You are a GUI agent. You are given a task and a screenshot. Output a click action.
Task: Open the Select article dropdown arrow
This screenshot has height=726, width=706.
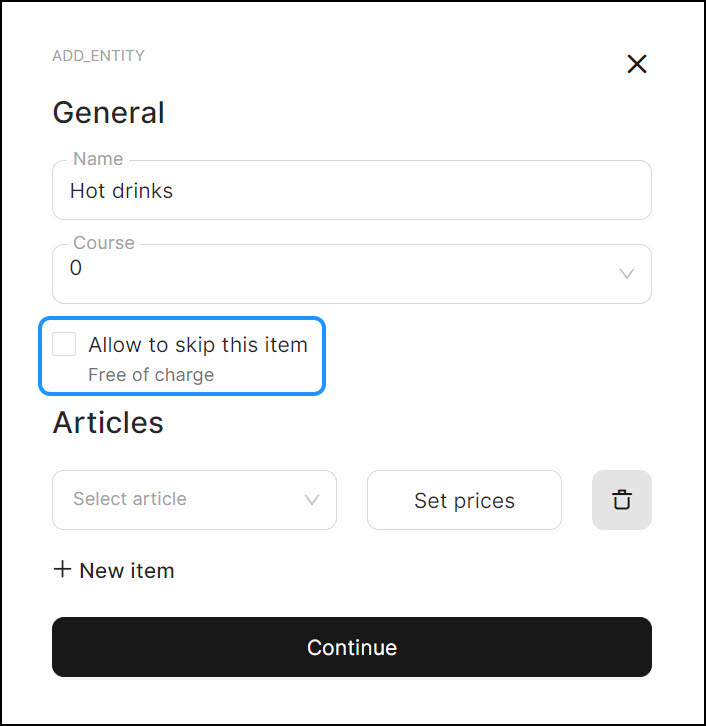(312, 500)
